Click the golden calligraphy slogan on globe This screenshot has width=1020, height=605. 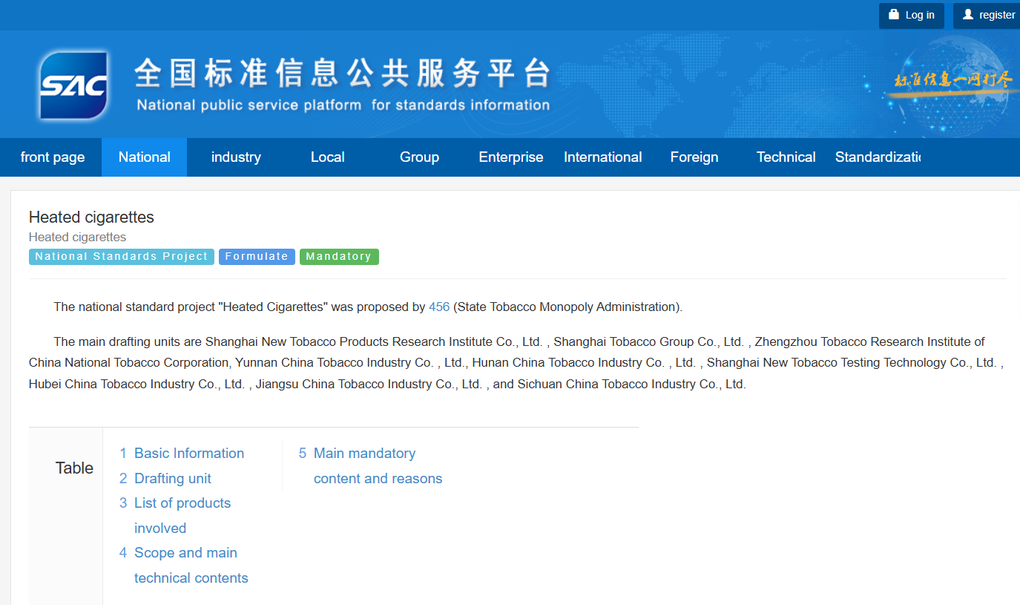pyautogui.click(x=952, y=81)
